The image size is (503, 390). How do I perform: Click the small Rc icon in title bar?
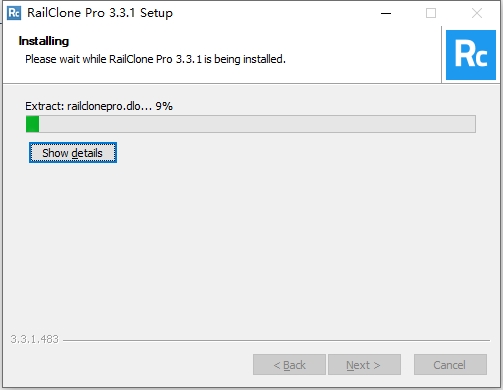[14, 13]
